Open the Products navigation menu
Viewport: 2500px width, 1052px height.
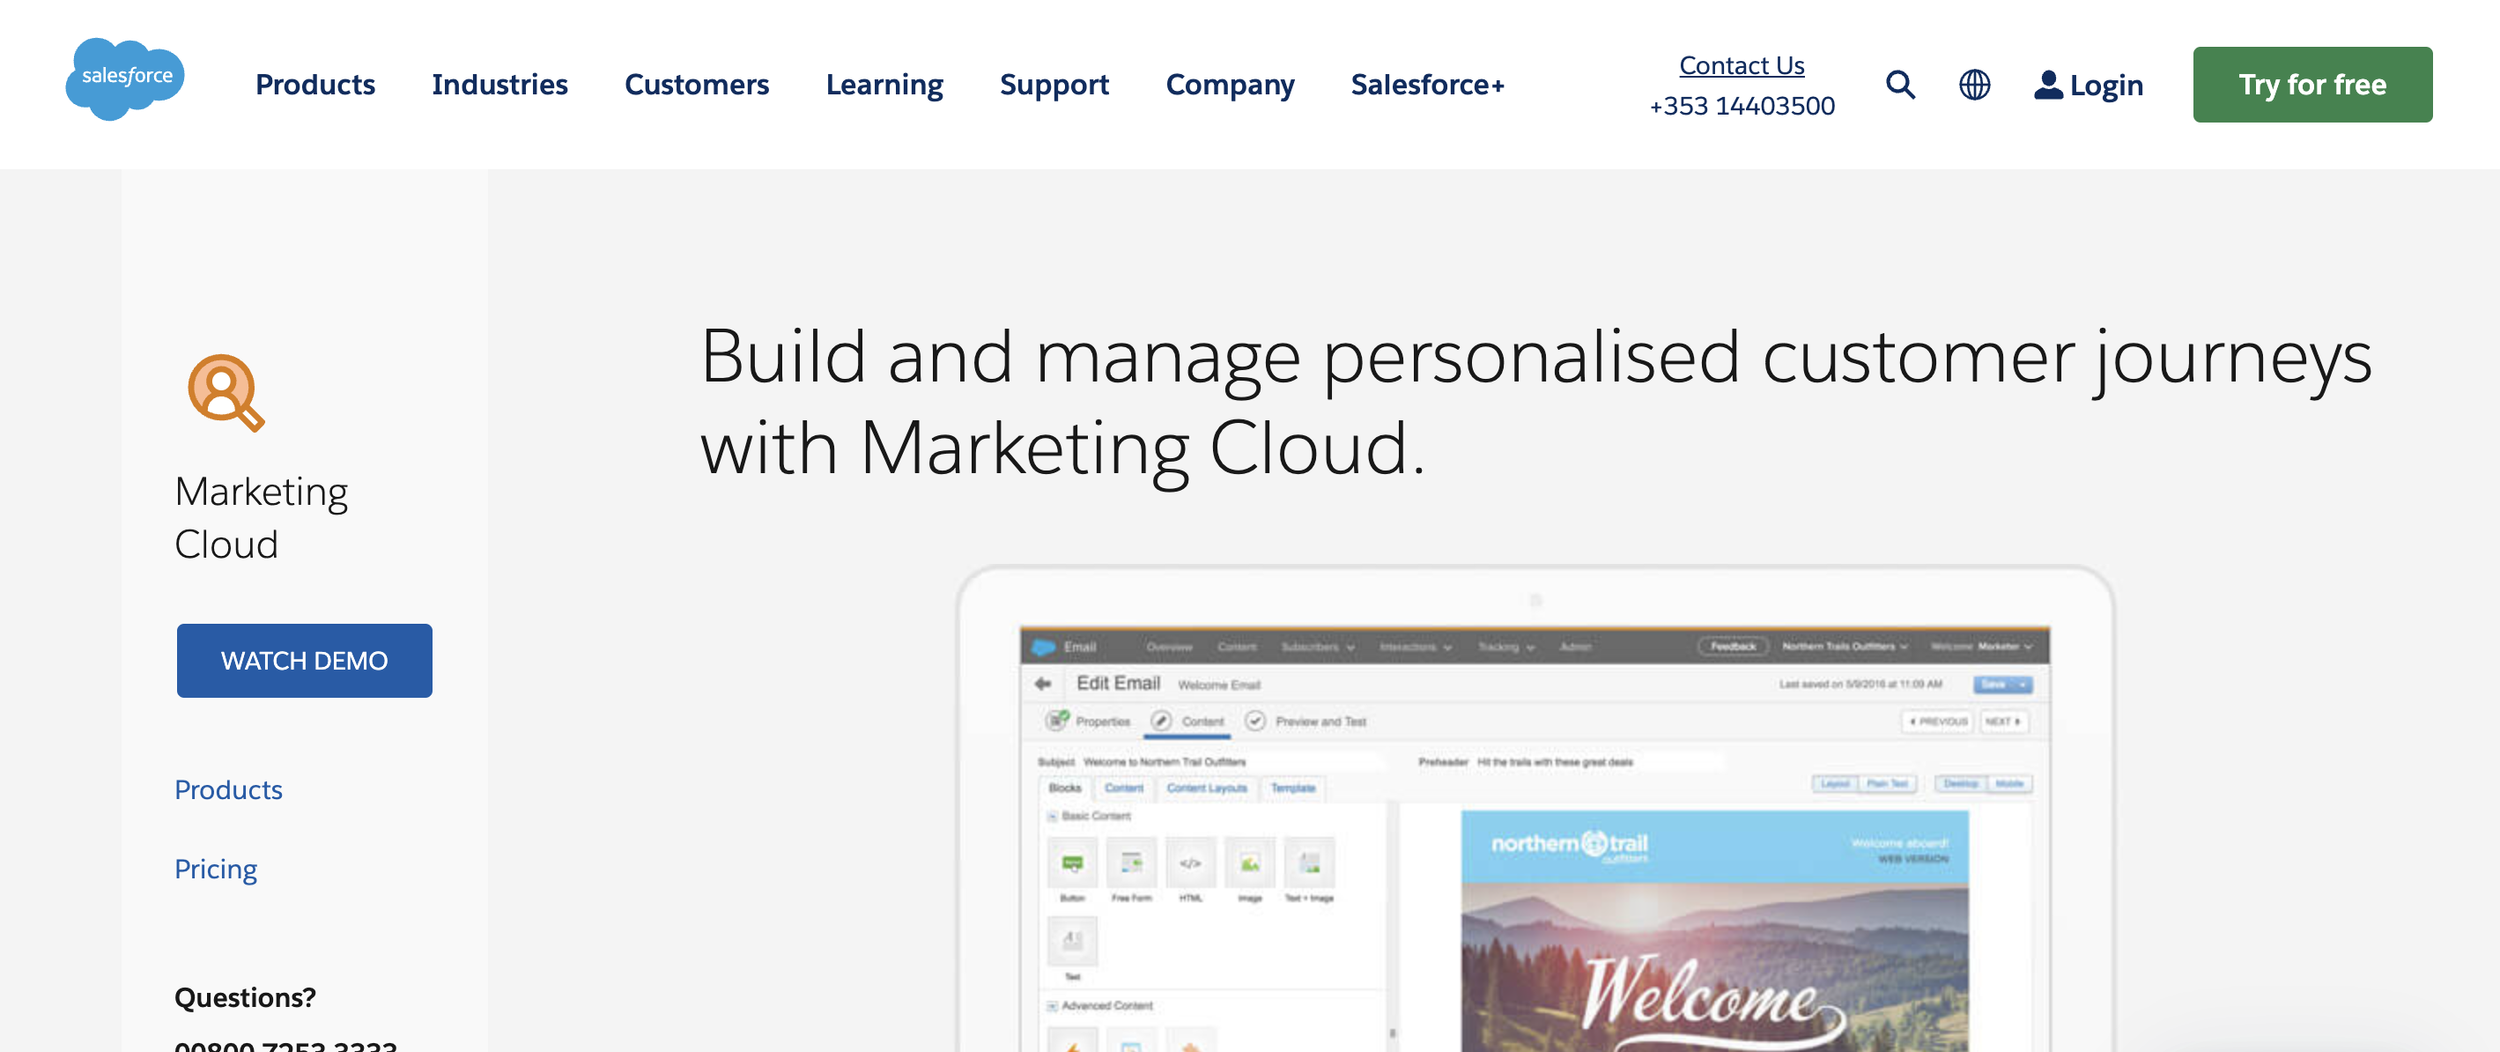tap(315, 85)
